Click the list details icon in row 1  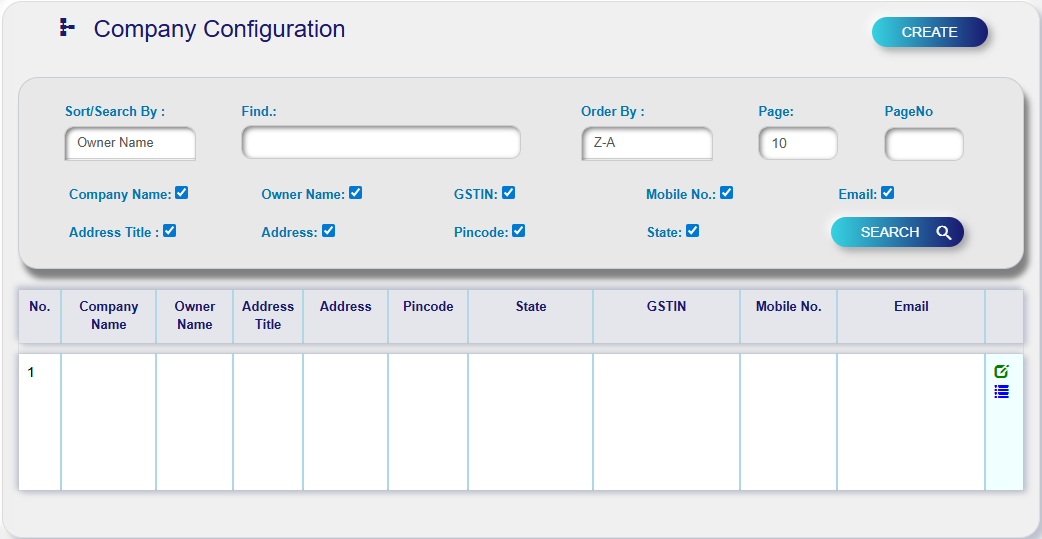pos(1001,392)
